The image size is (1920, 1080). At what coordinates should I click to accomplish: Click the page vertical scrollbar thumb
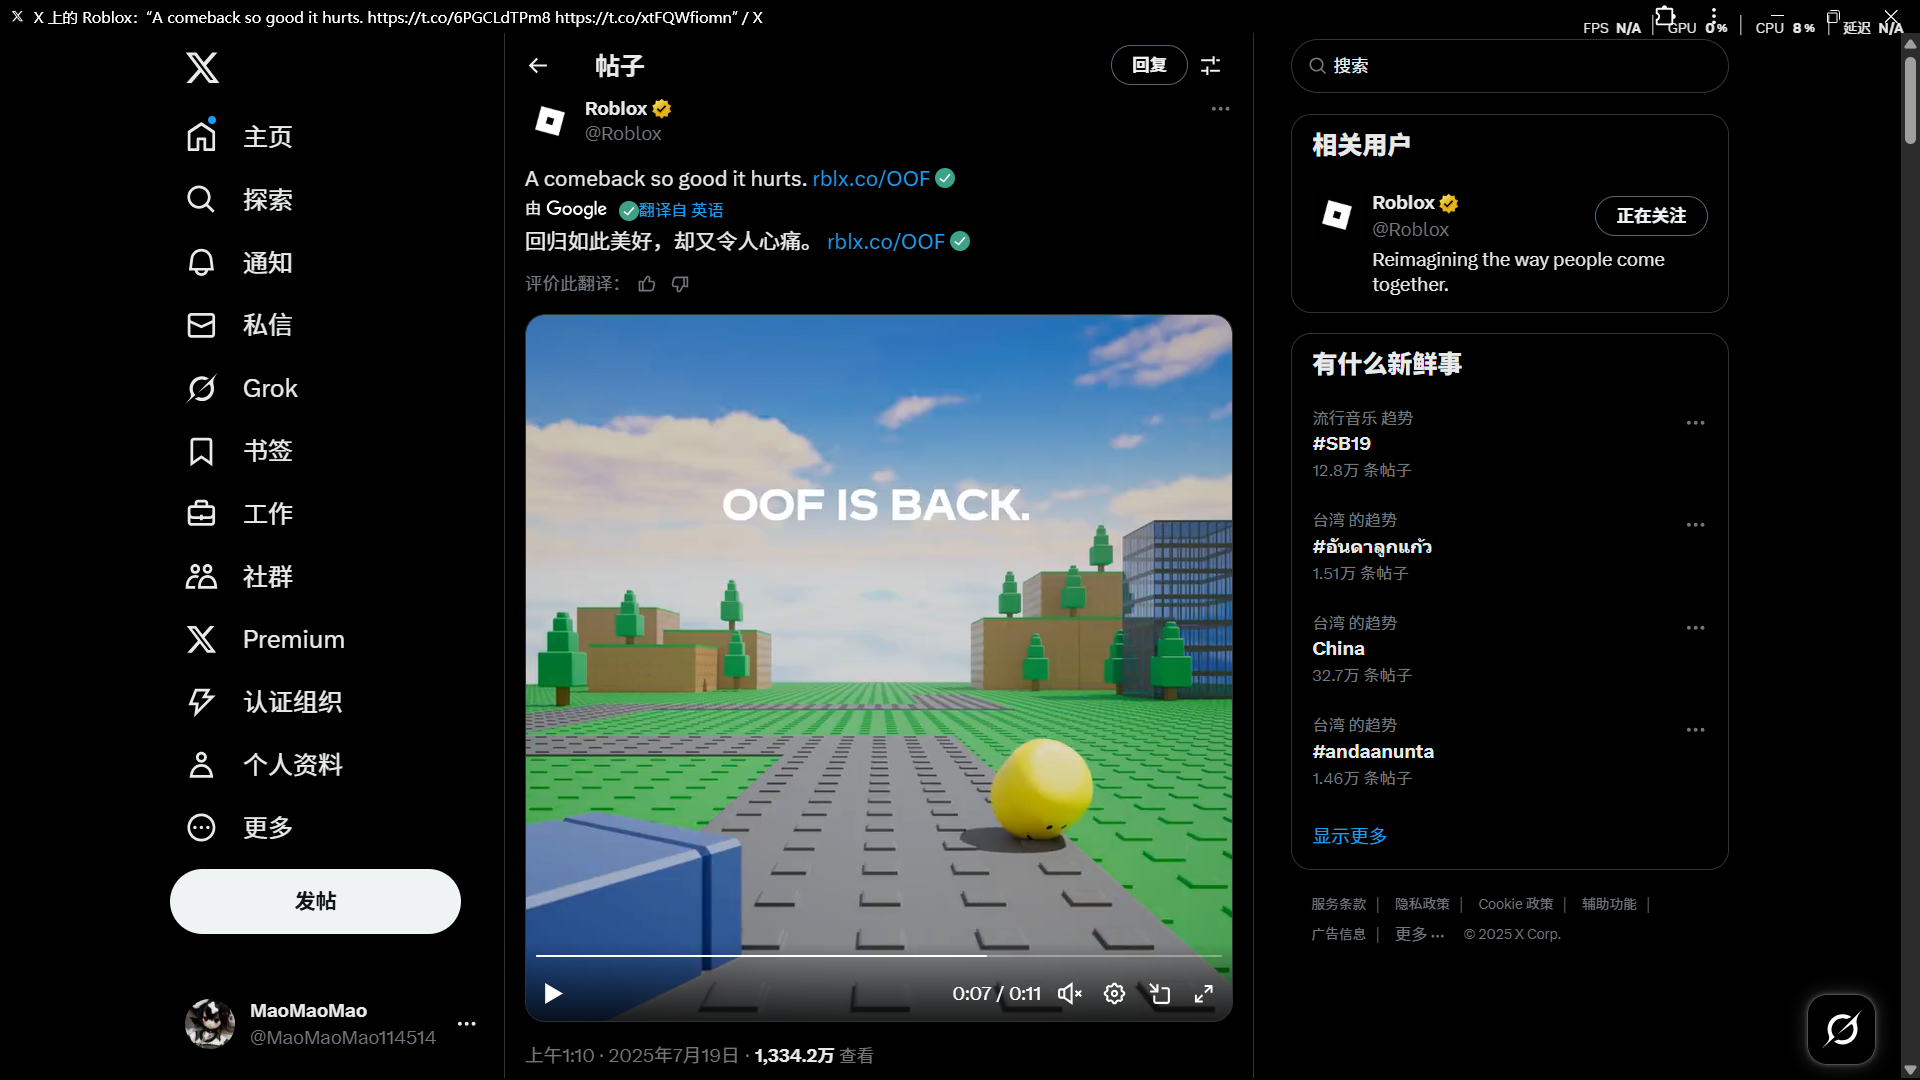[x=1910, y=100]
